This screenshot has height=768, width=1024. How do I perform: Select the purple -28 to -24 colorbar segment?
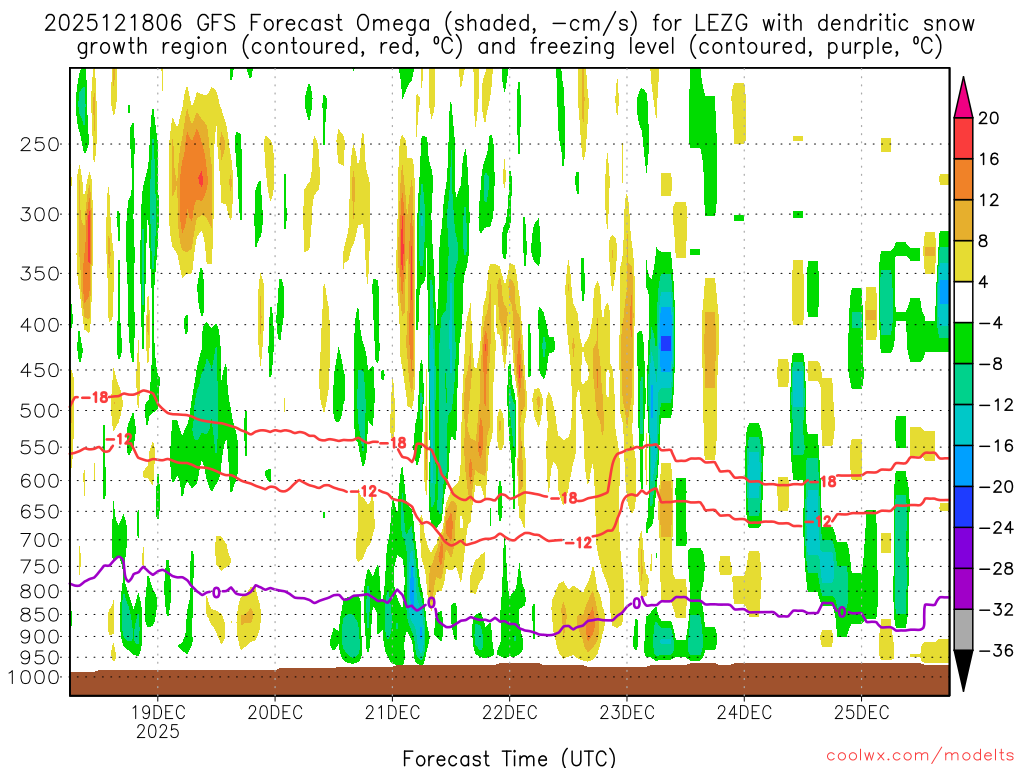click(x=963, y=548)
